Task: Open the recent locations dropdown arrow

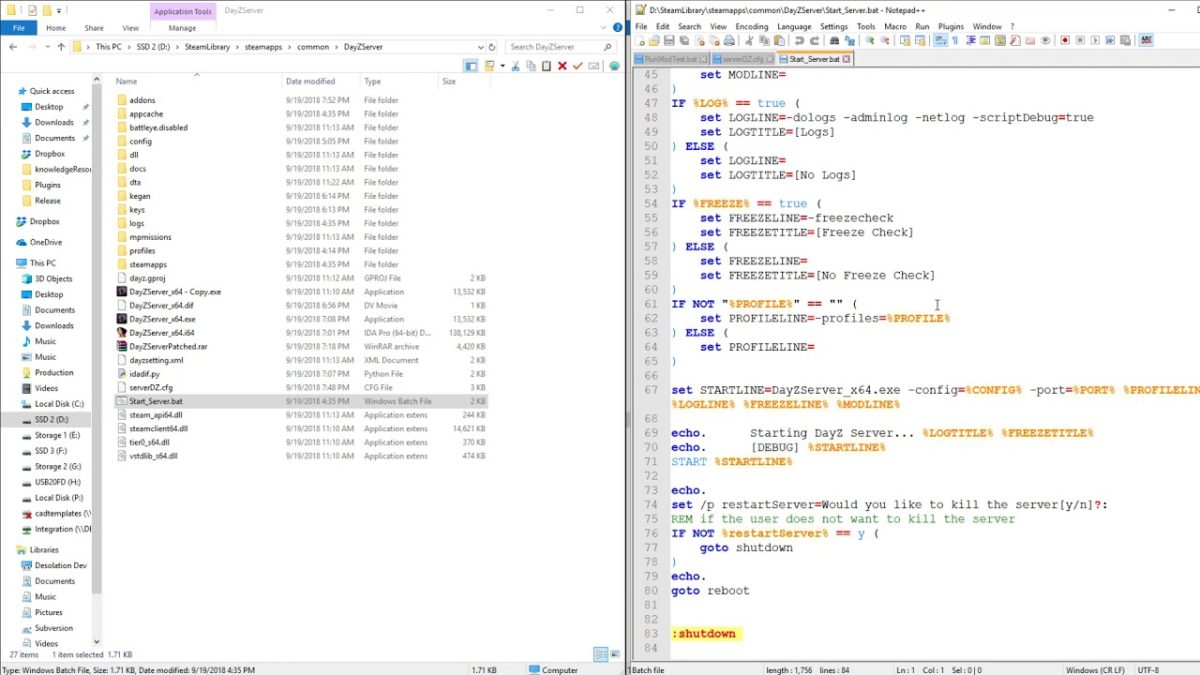Action: tap(46, 47)
